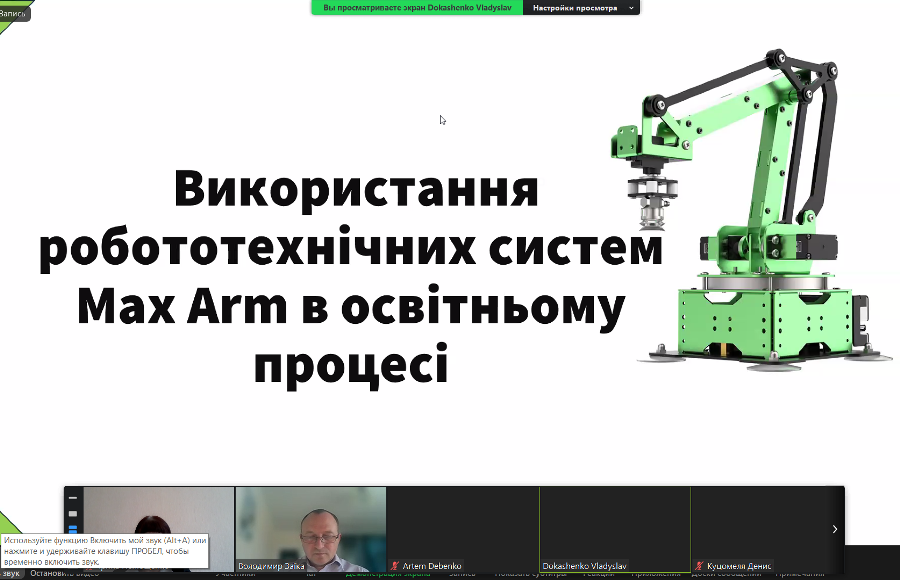Screen dimensions: 900x580
Task: Switch video panel to blue grid view icon
Action: point(73,528)
